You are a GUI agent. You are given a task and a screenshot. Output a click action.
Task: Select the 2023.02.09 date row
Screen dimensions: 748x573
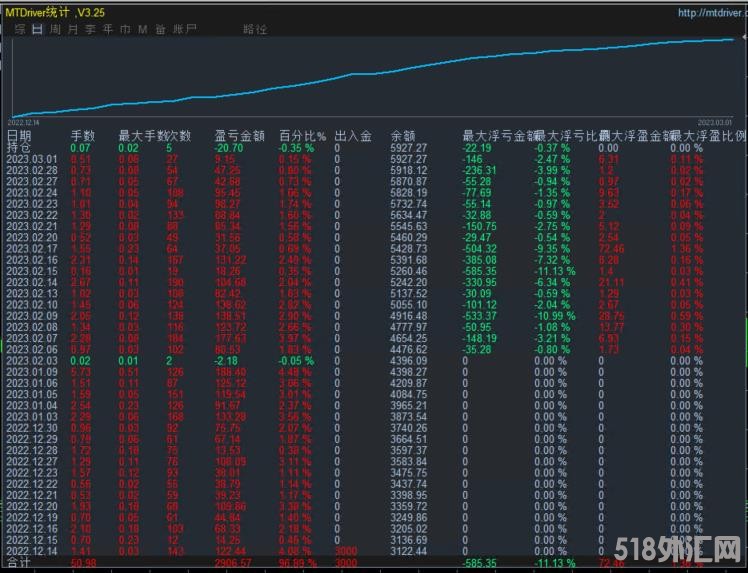point(31,316)
